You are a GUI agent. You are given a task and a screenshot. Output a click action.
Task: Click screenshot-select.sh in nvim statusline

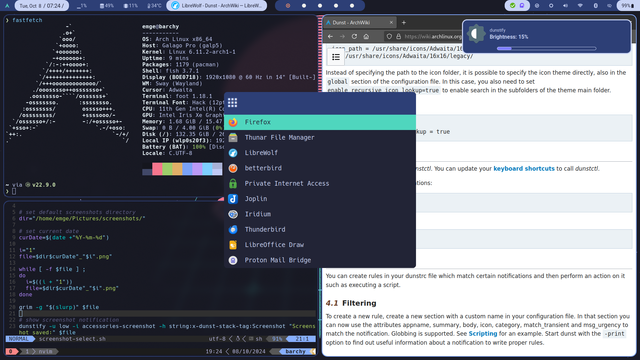point(72,339)
